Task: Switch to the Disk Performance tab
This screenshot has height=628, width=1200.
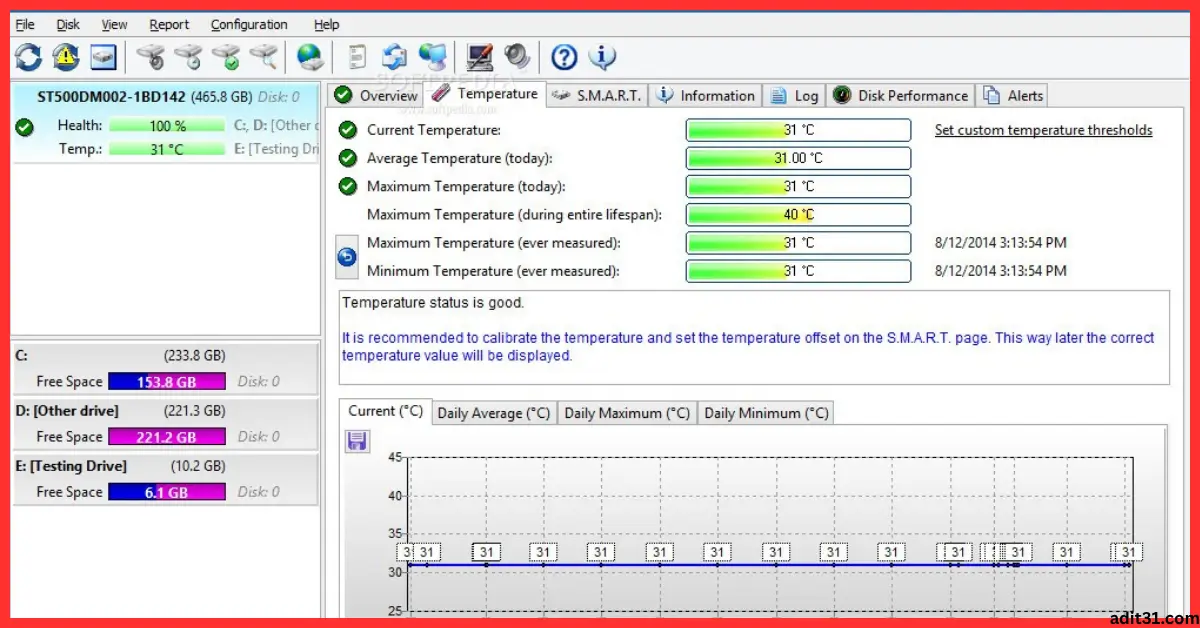Action: click(900, 96)
